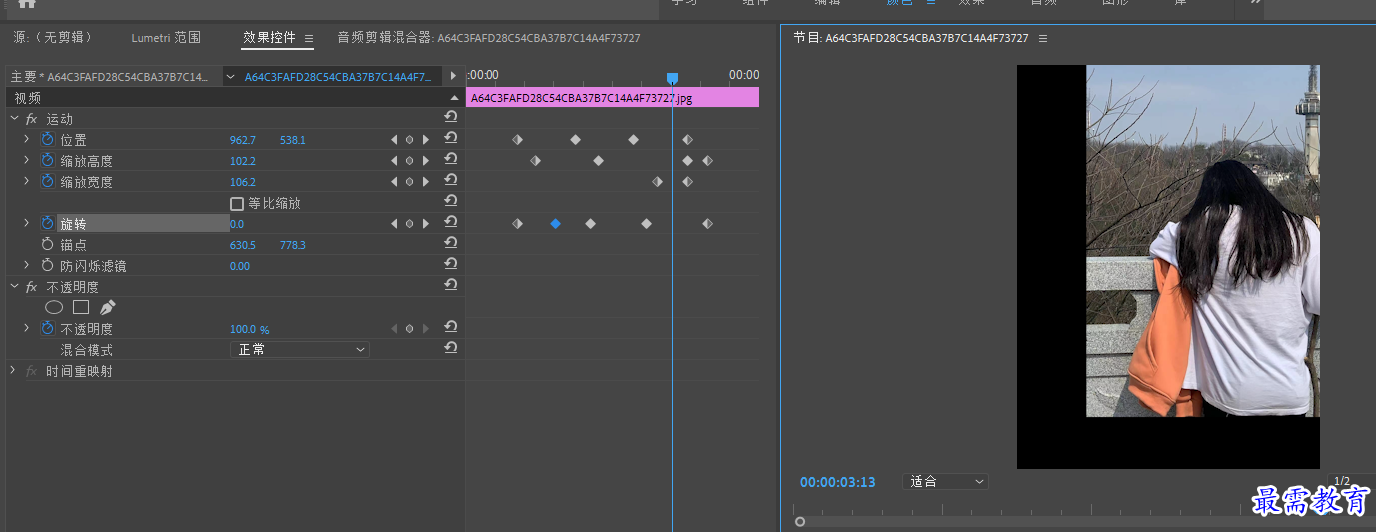
Task: Expand the 缩放高度 property
Action: tap(27, 161)
